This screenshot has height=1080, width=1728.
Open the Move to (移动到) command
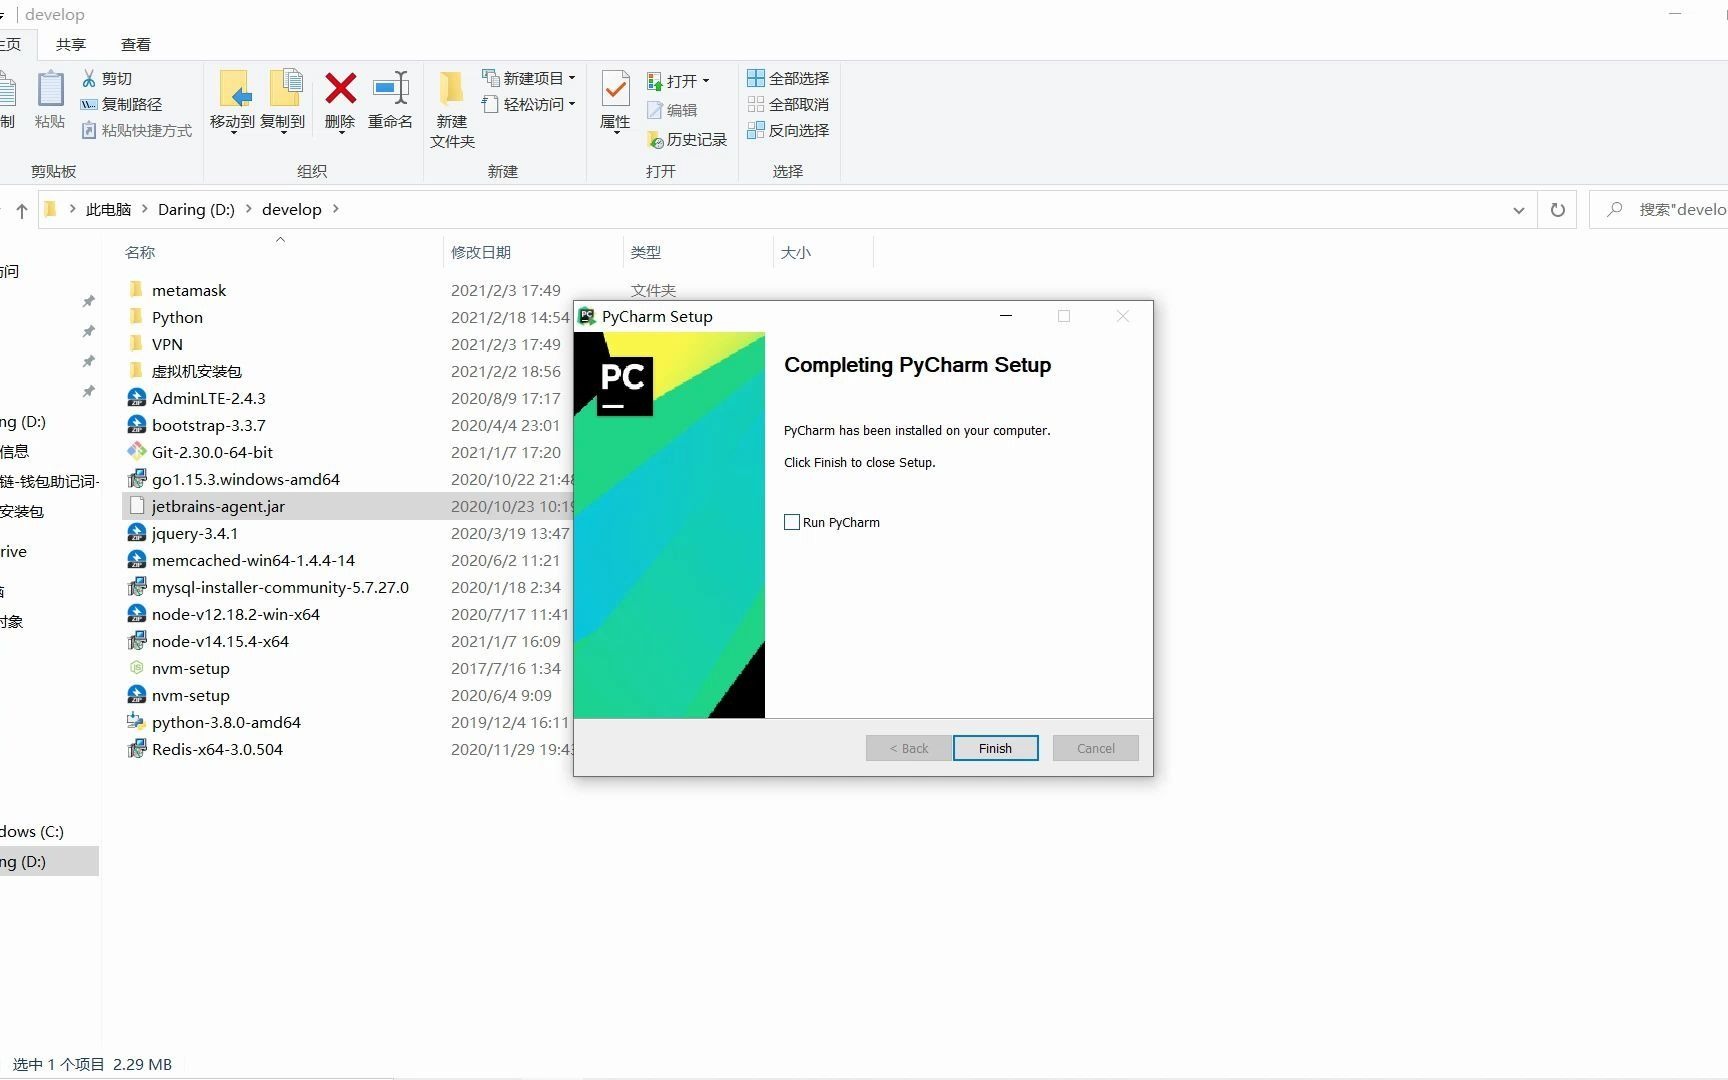point(233,101)
